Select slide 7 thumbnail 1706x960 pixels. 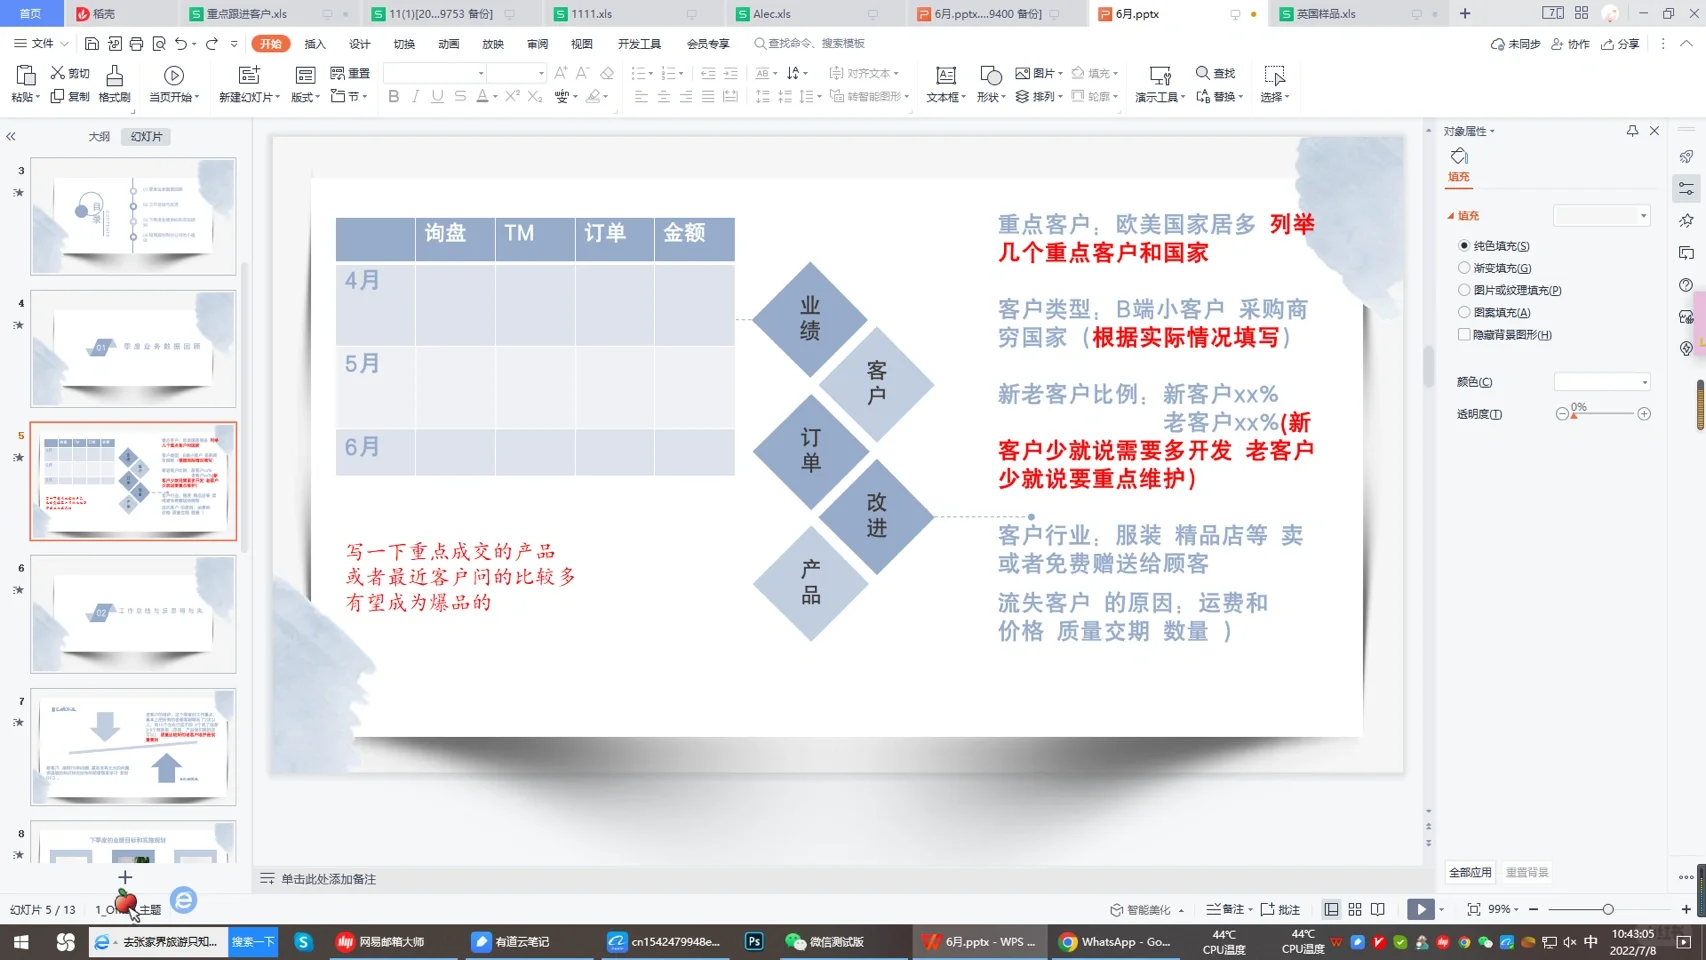(133, 747)
